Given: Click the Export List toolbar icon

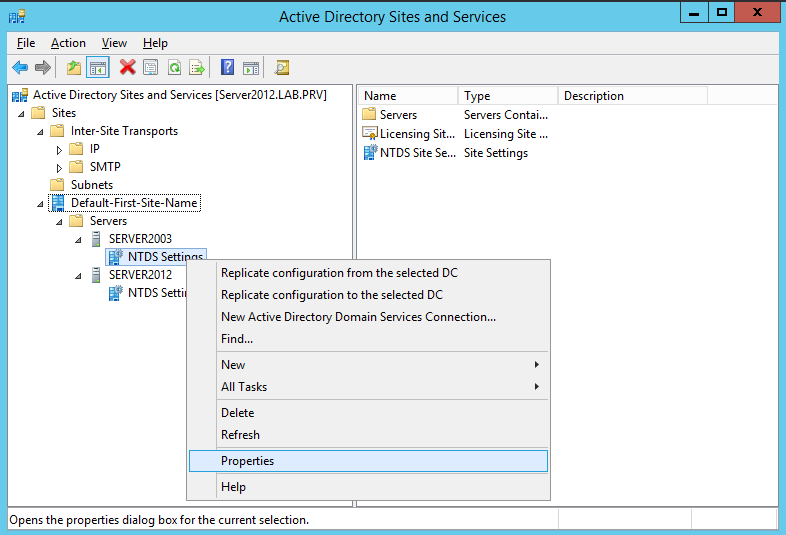Looking at the screenshot, I should pyautogui.click(x=197, y=68).
